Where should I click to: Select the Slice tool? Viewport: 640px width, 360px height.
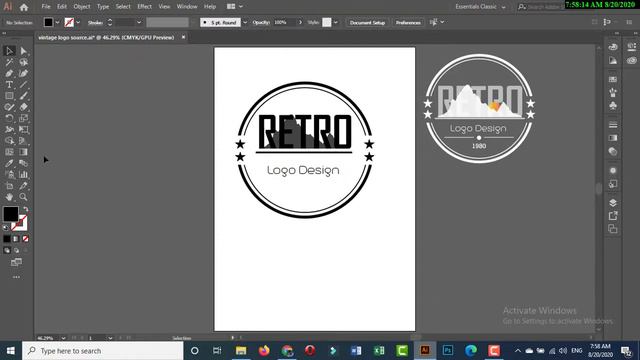[x=23, y=186]
